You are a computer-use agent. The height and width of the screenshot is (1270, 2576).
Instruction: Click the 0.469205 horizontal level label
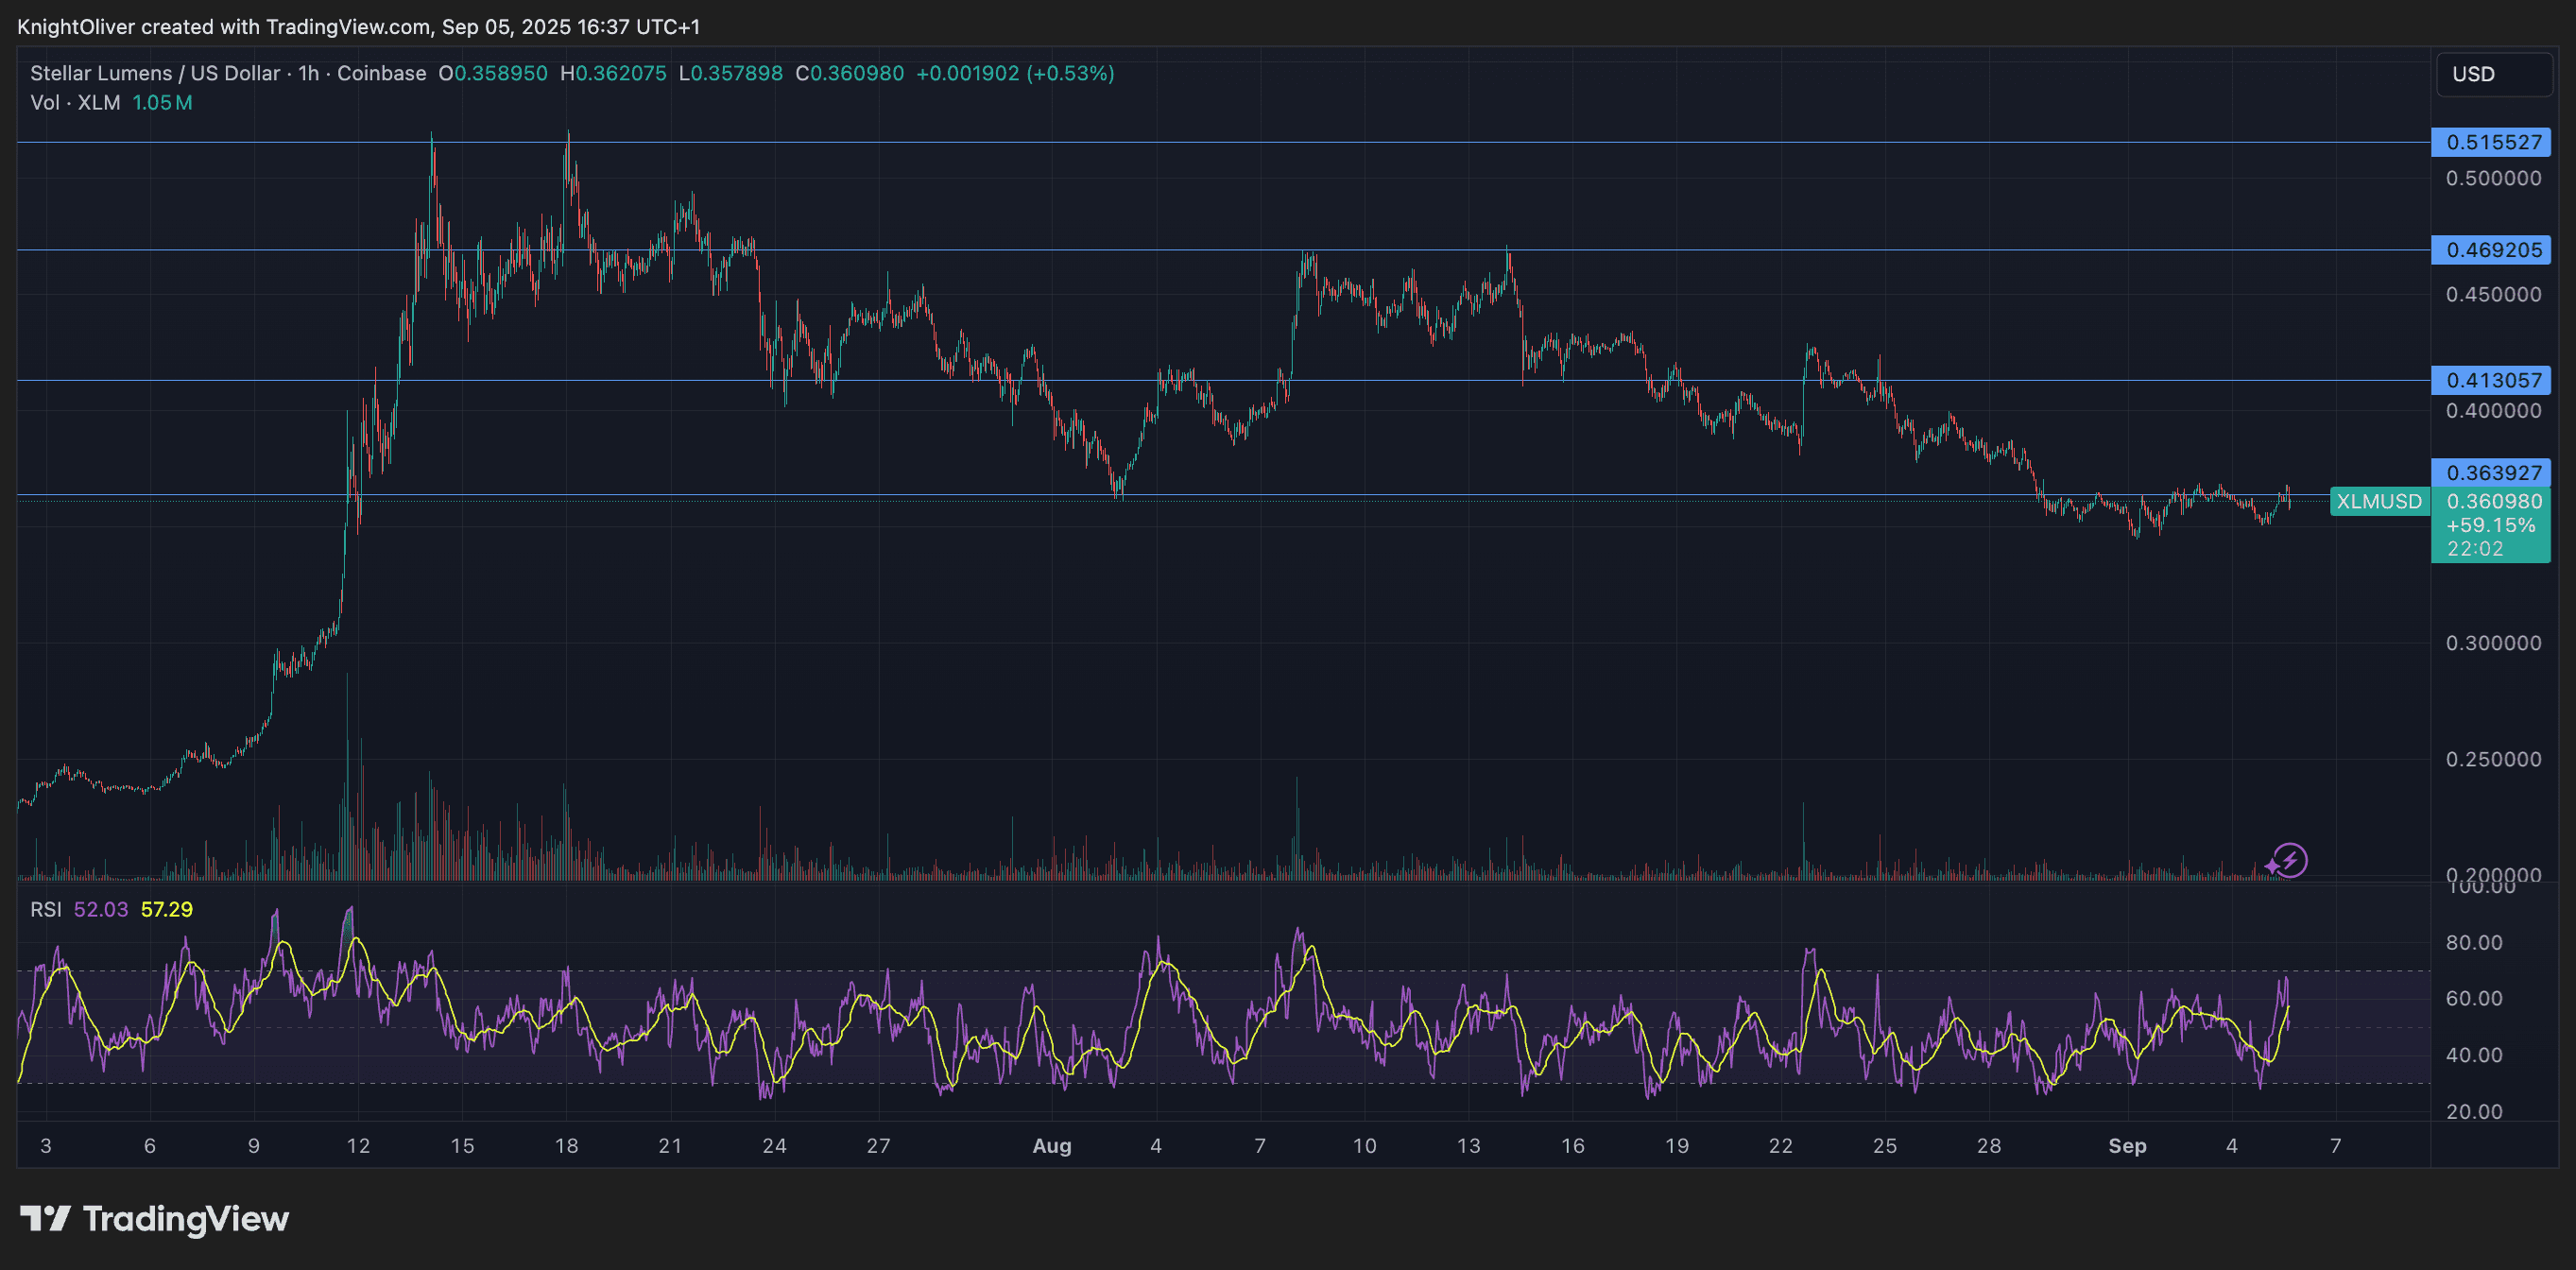pos(2491,250)
